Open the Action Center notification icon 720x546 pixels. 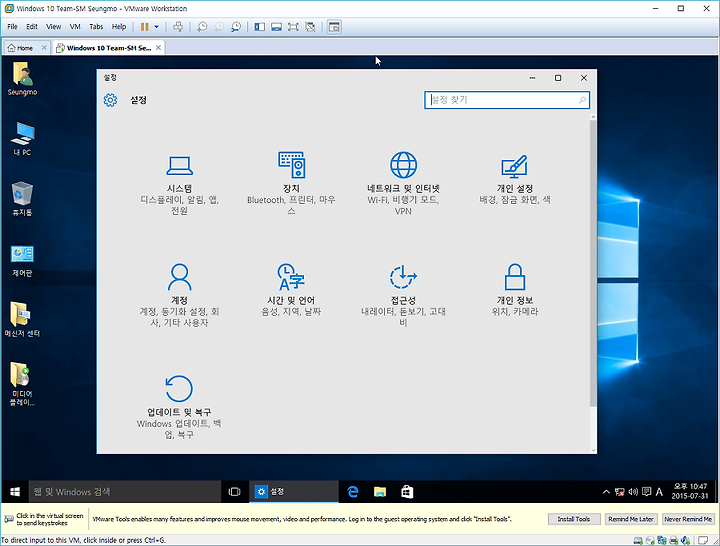(647, 492)
